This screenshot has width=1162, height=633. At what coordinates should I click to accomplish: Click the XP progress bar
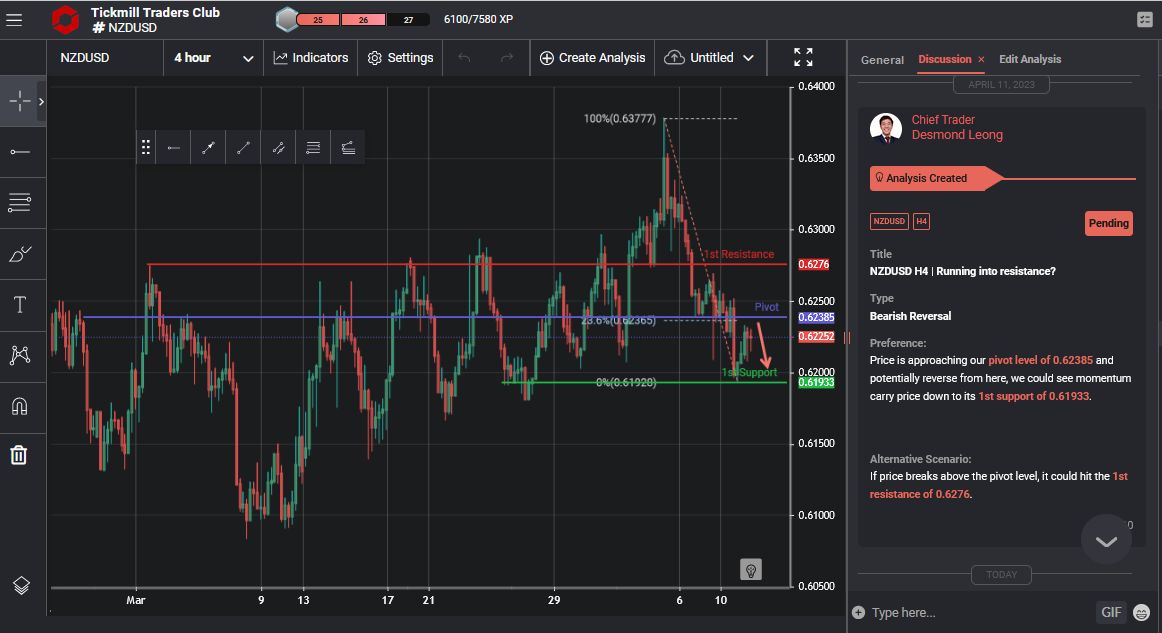(363, 20)
